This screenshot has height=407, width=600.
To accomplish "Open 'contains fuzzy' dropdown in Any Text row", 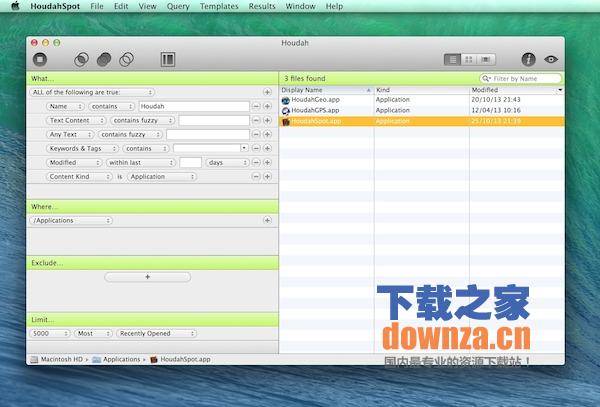I will pos(130,135).
